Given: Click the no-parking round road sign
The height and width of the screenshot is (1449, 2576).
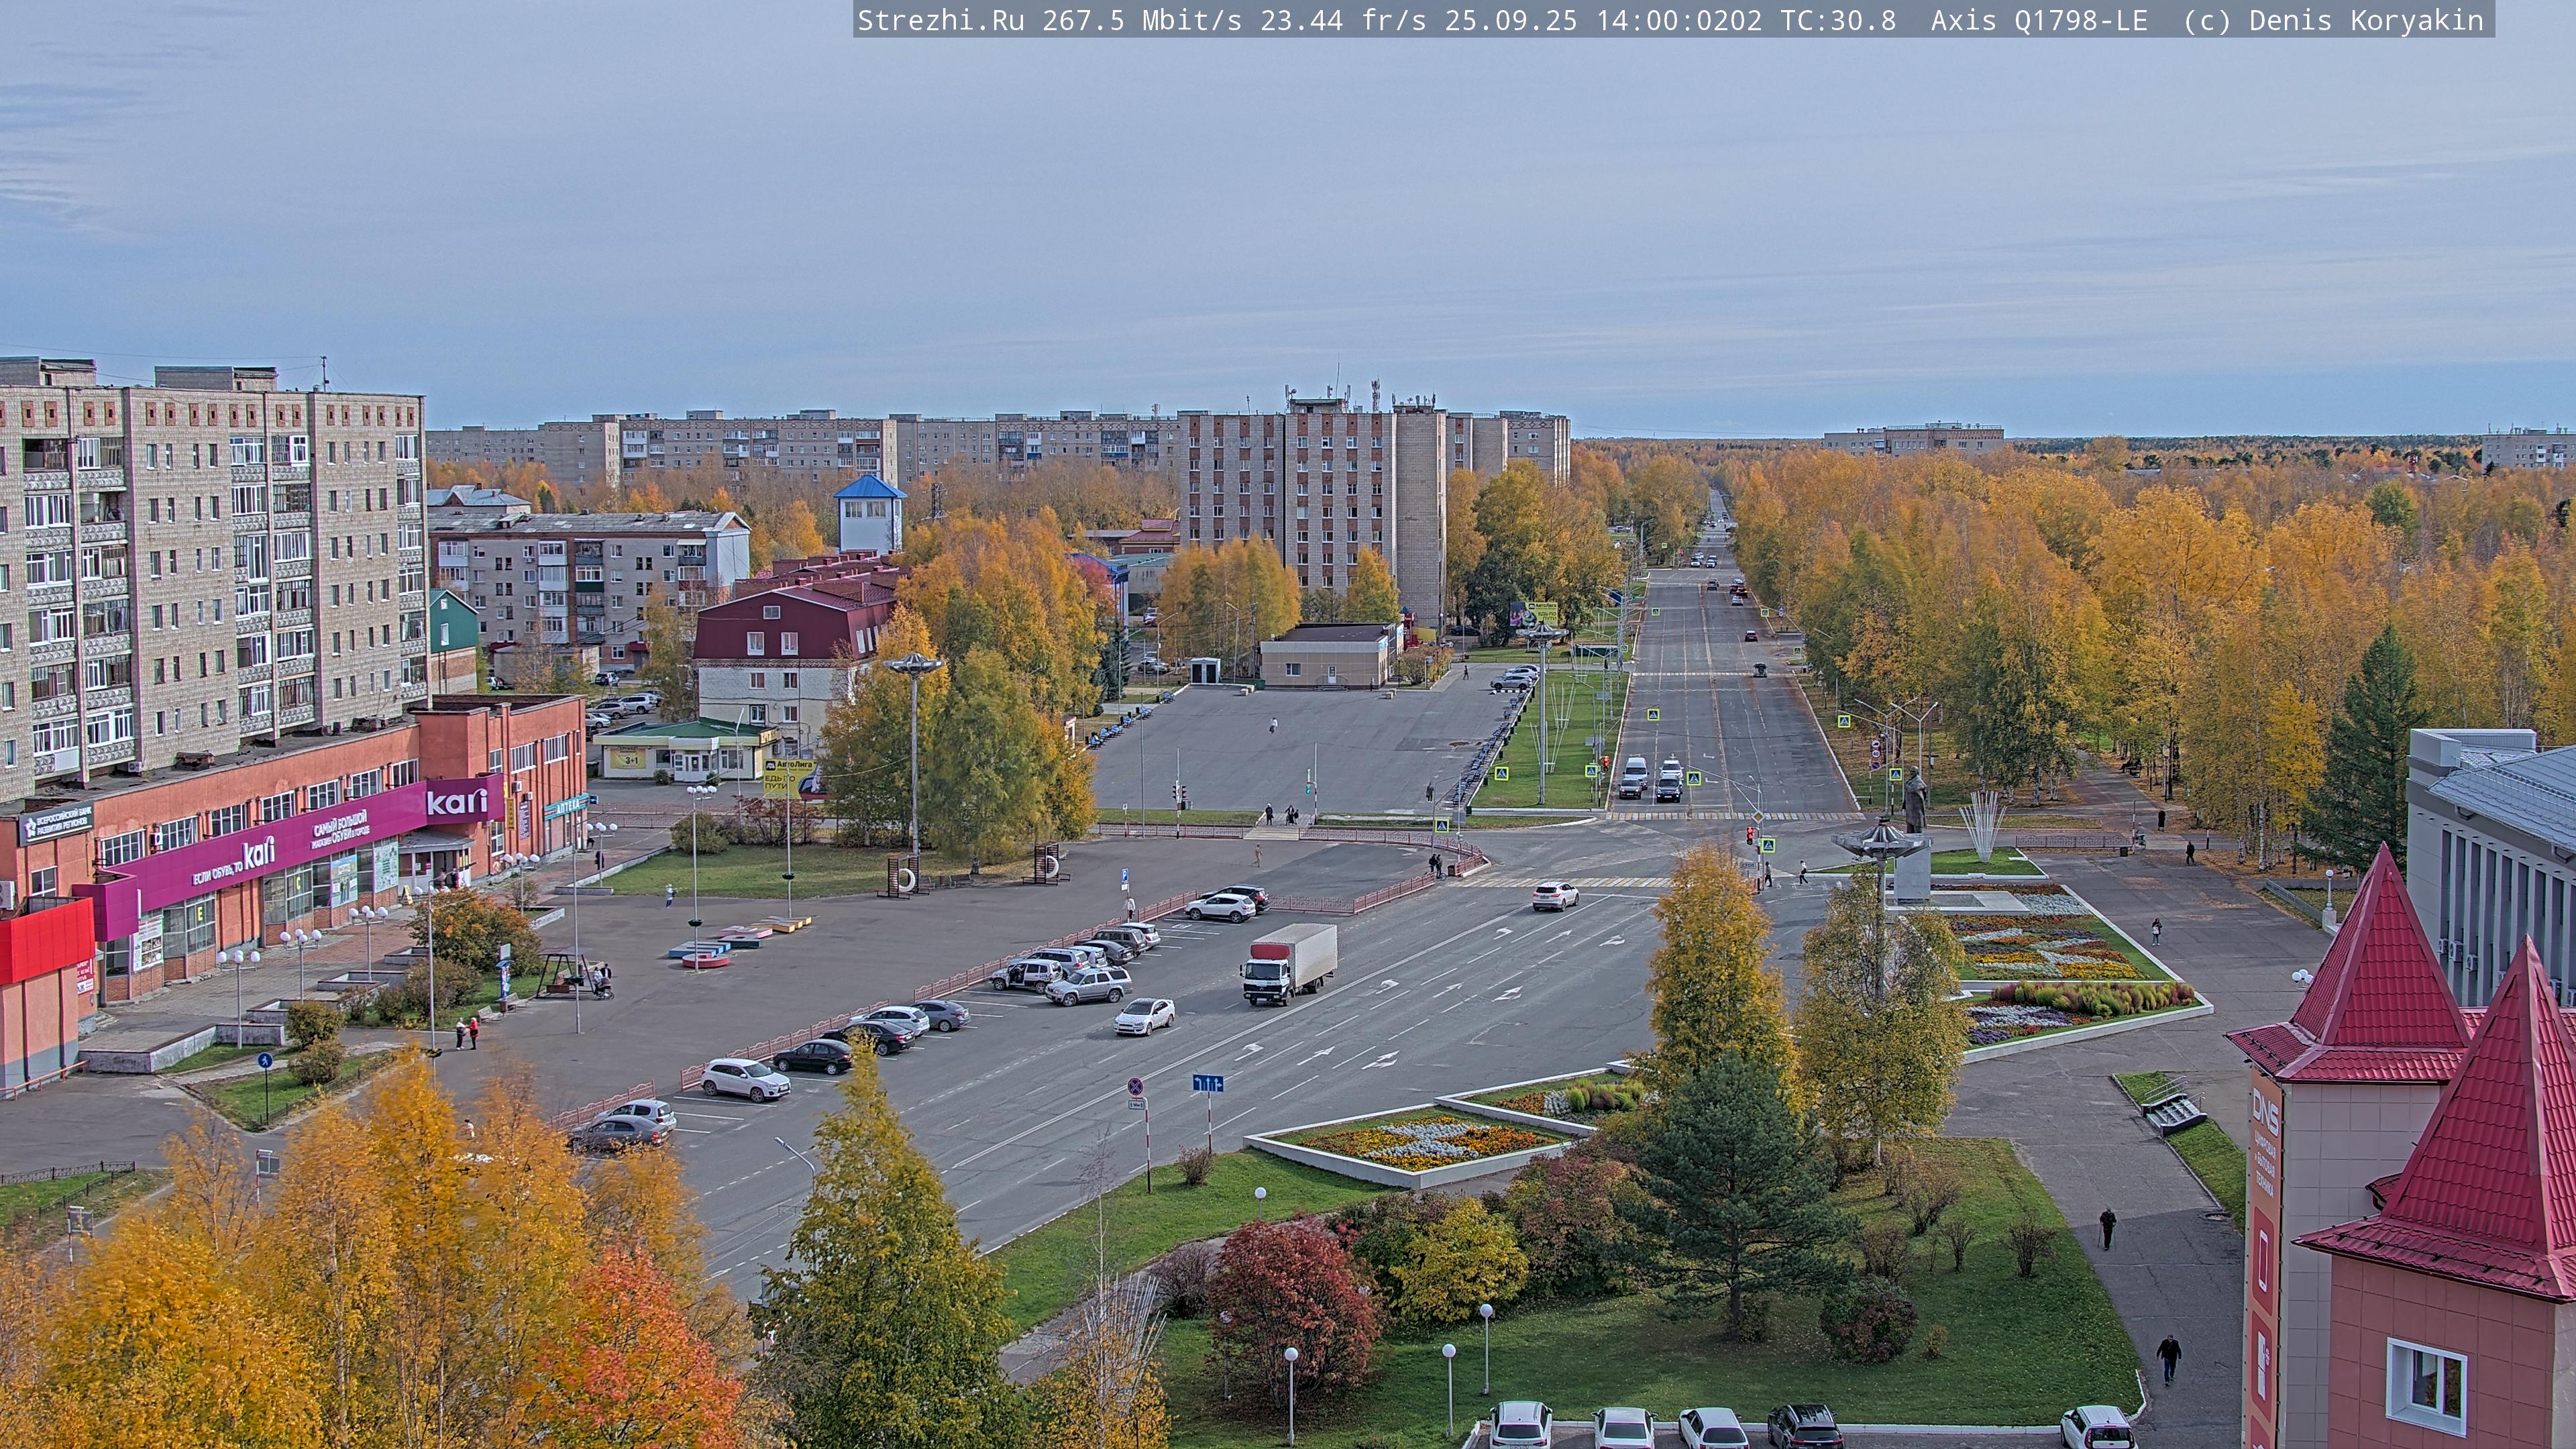Looking at the screenshot, I should click(x=1135, y=1086).
